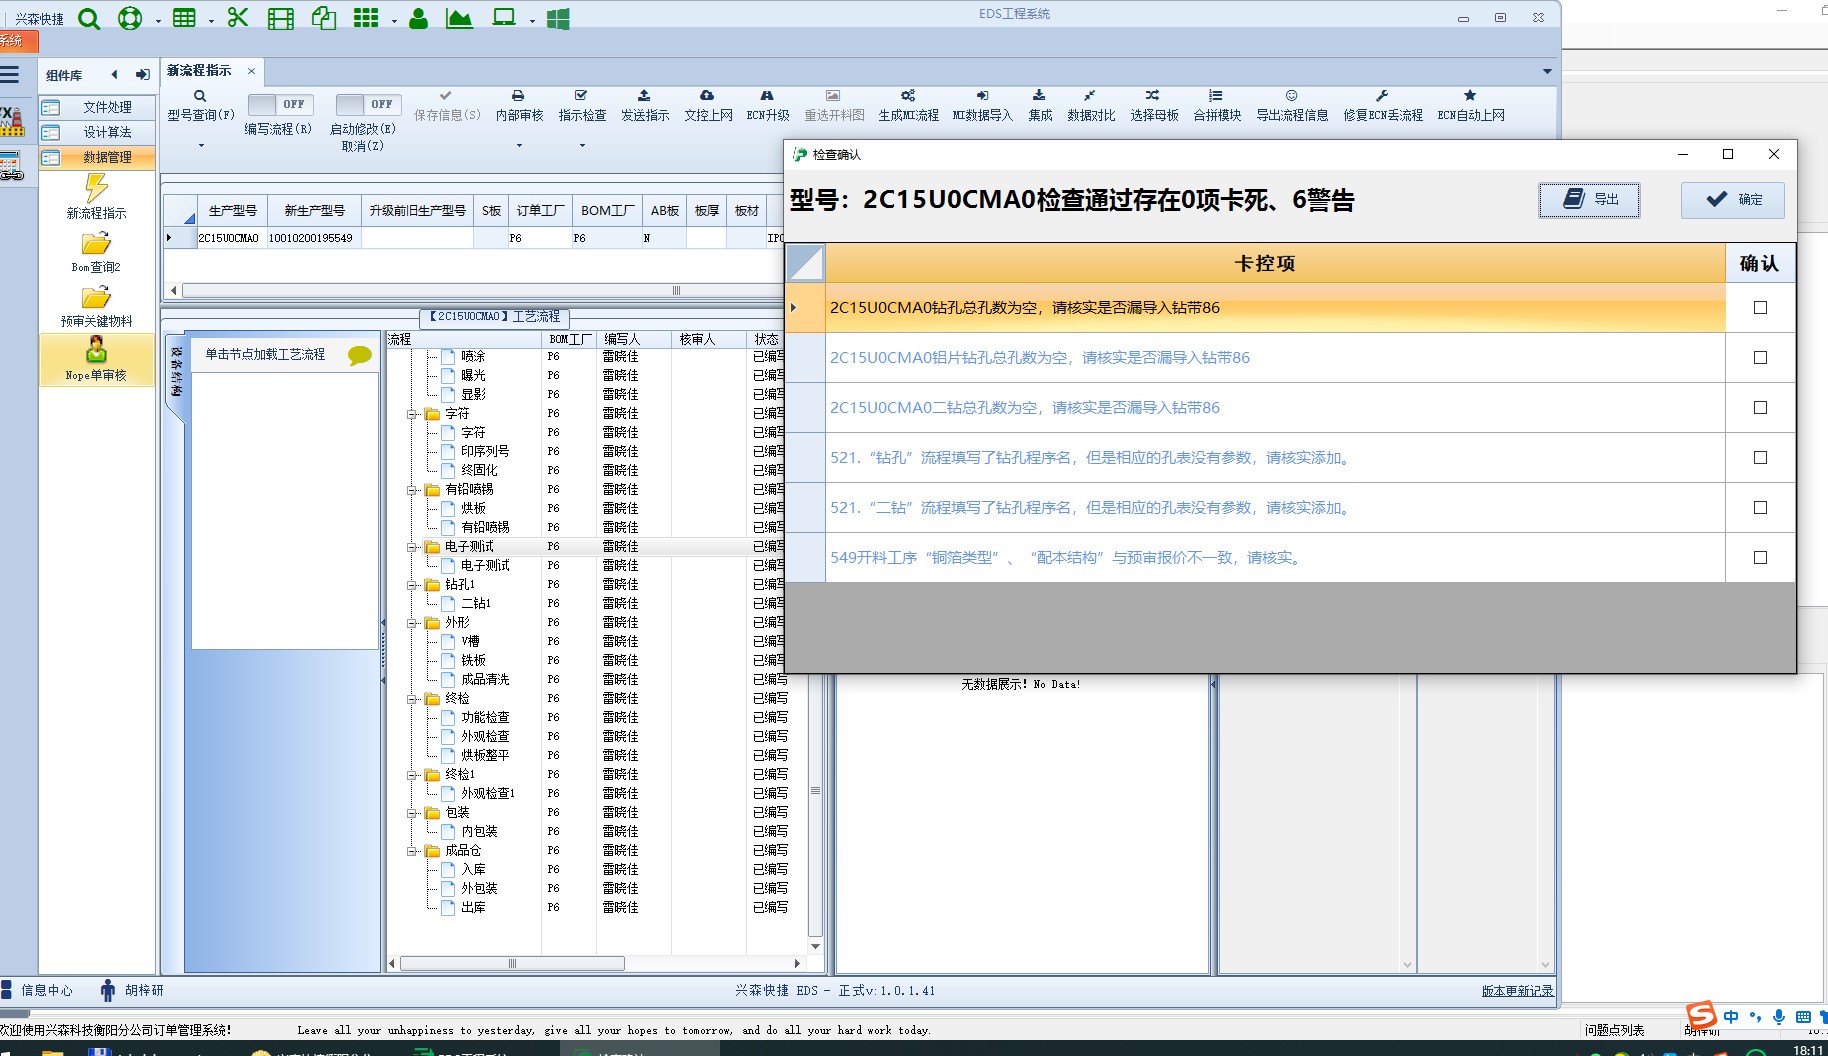Select 生产型号 cell 2C15U0CMA0
The height and width of the screenshot is (1056, 1828).
pos(228,238)
